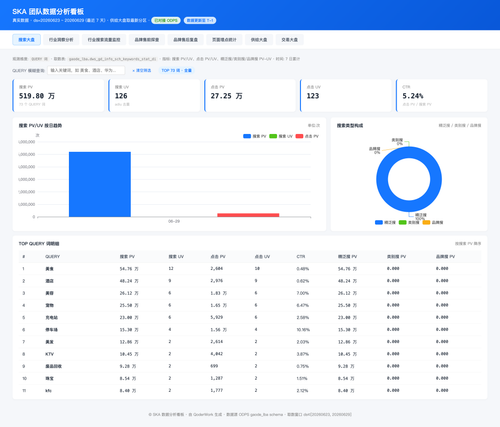The height and width of the screenshot is (427, 500).
Task: Select the 27.25 万 click PV card
Action: coord(250,95)
